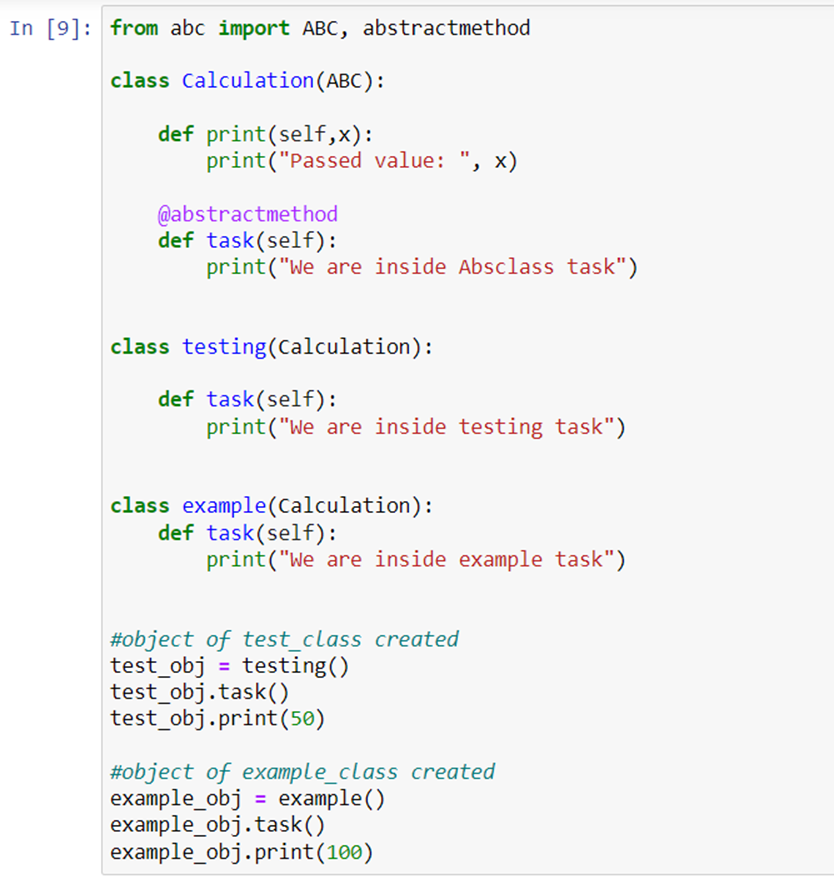The image size is (834, 879).
Task: Click the "We are inside example task" string
Action: (446, 559)
